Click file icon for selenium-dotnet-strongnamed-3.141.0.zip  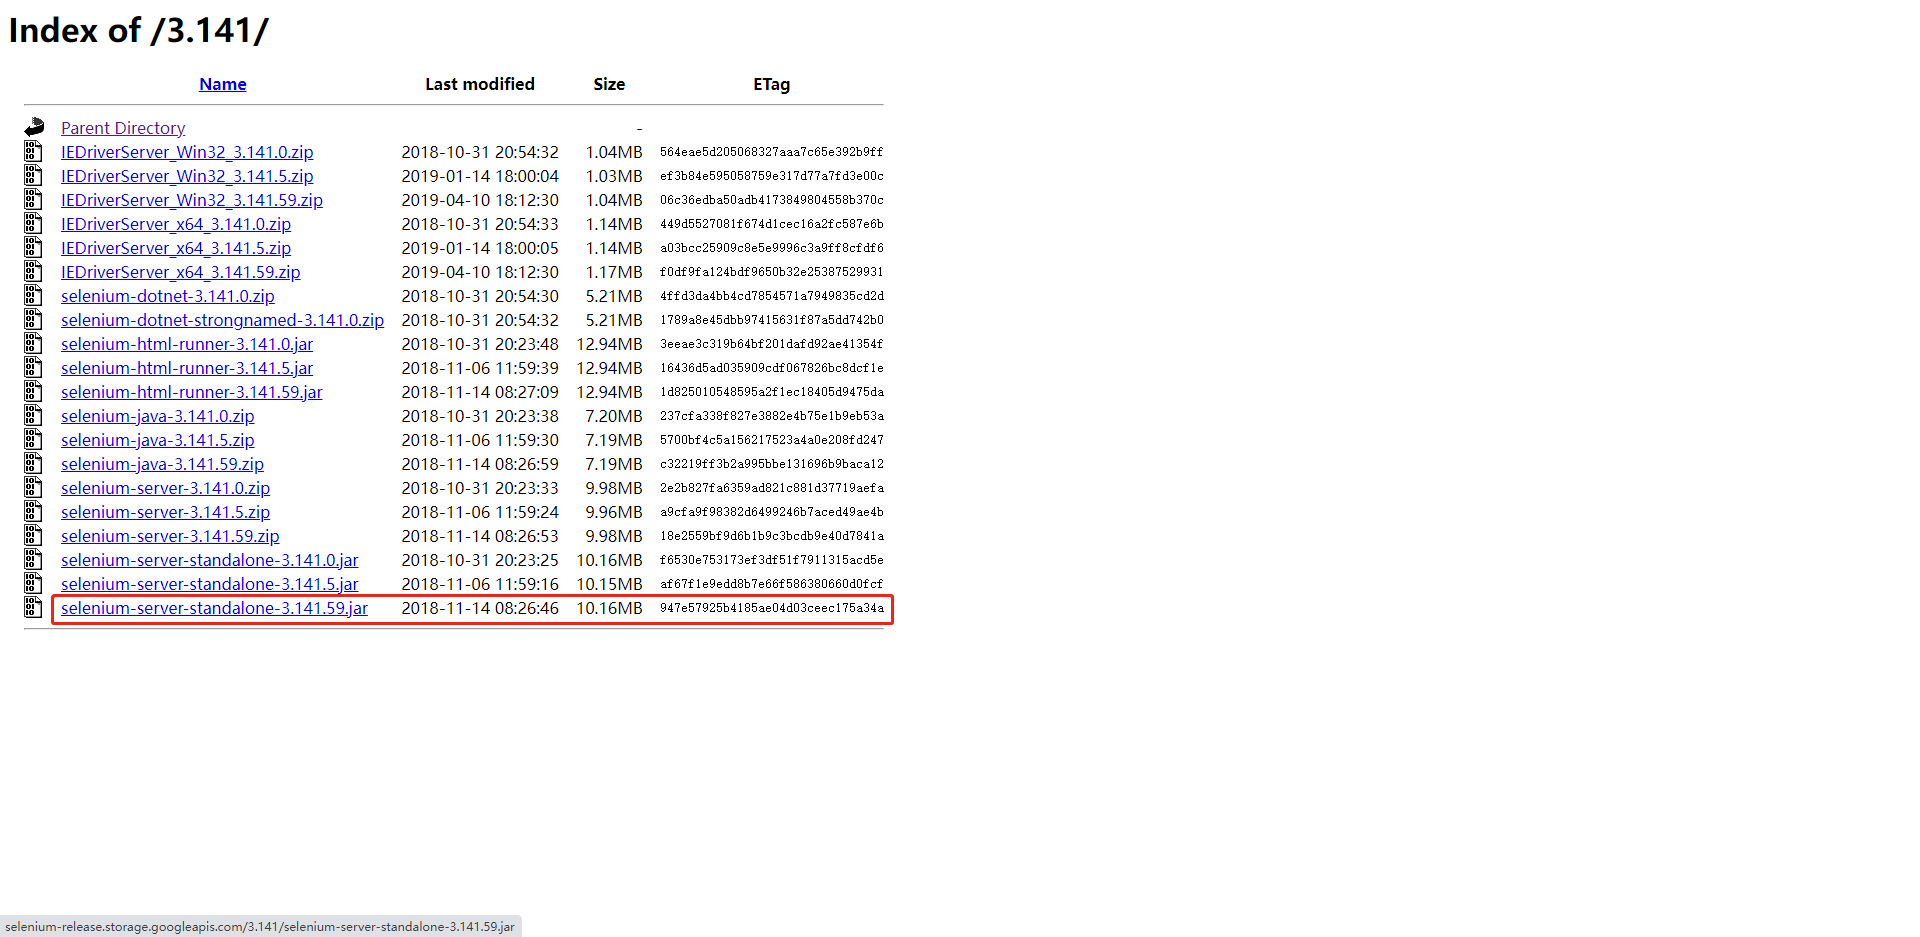click(33, 319)
